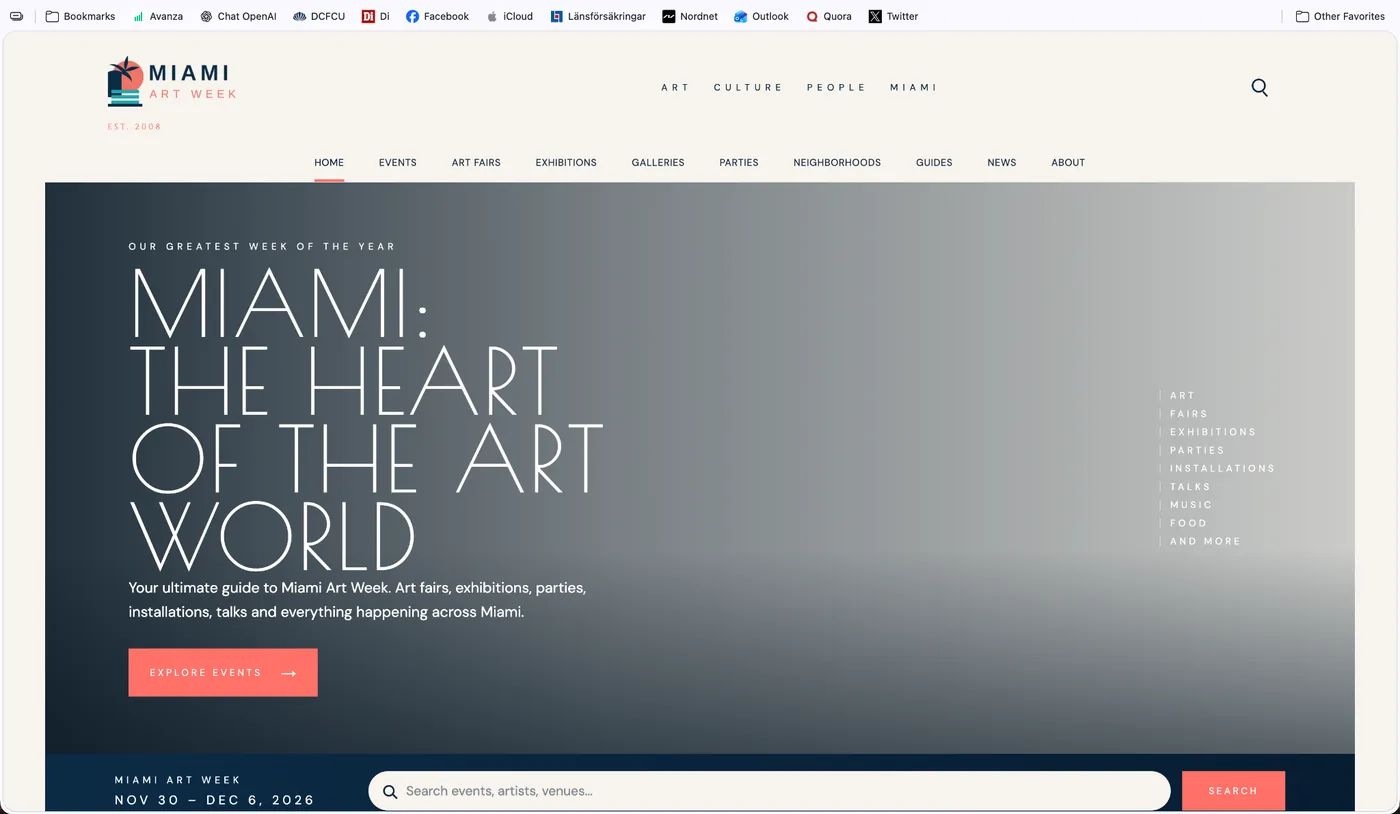Open the Chat OpenAI bookmark

pyautogui.click(x=238, y=16)
